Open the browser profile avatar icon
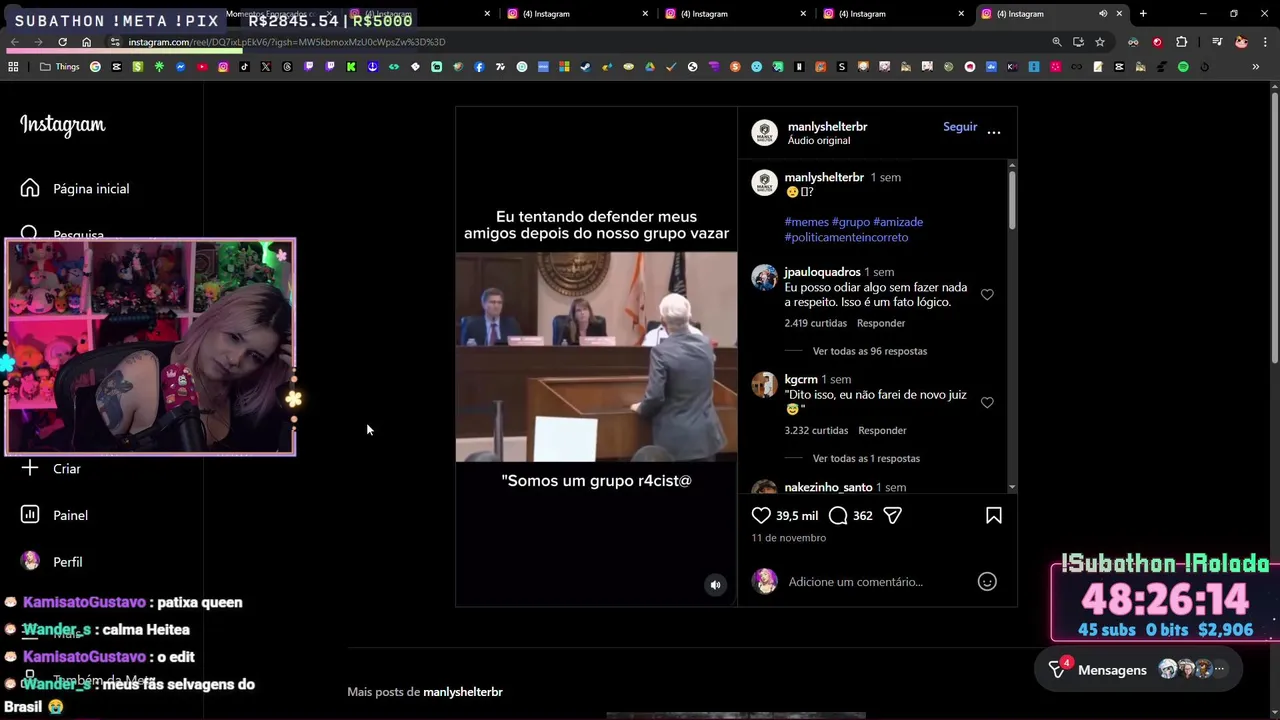Image resolution: width=1280 pixels, height=720 pixels. pyautogui.click(x=1241, y=42)
